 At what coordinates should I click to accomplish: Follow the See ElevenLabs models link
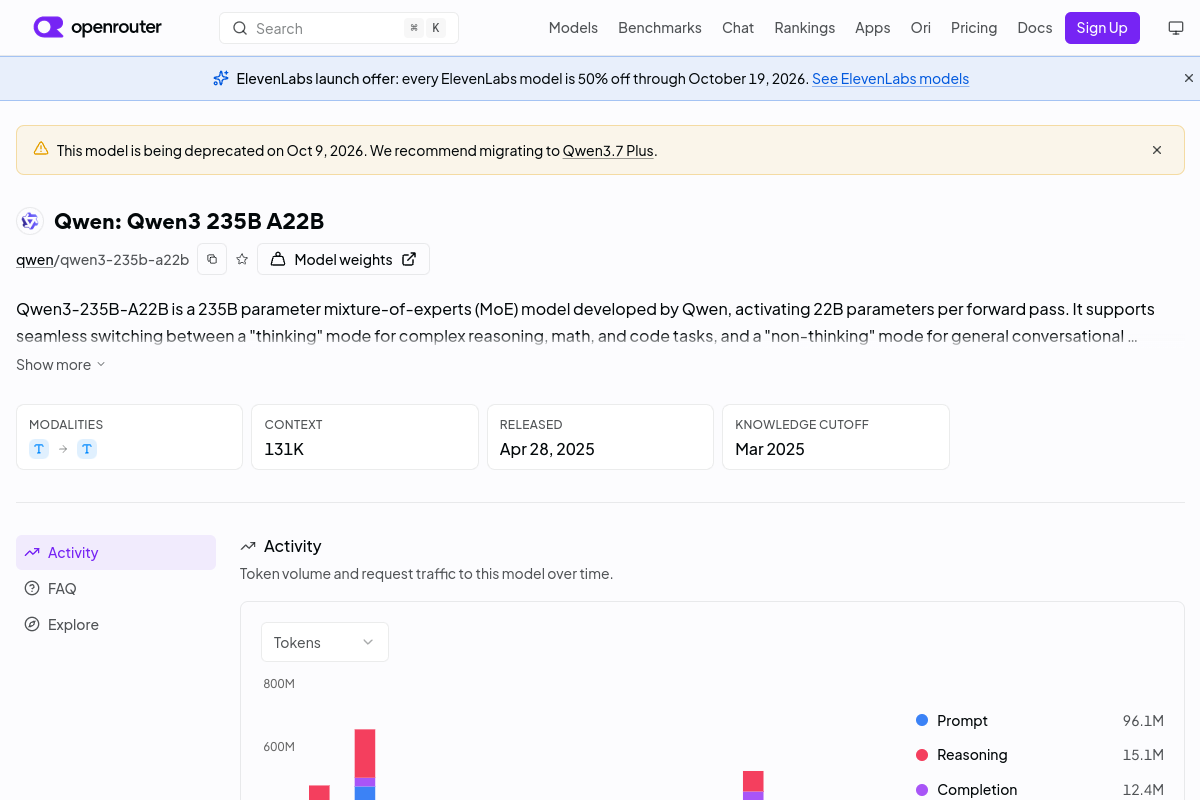pos(890,78)
